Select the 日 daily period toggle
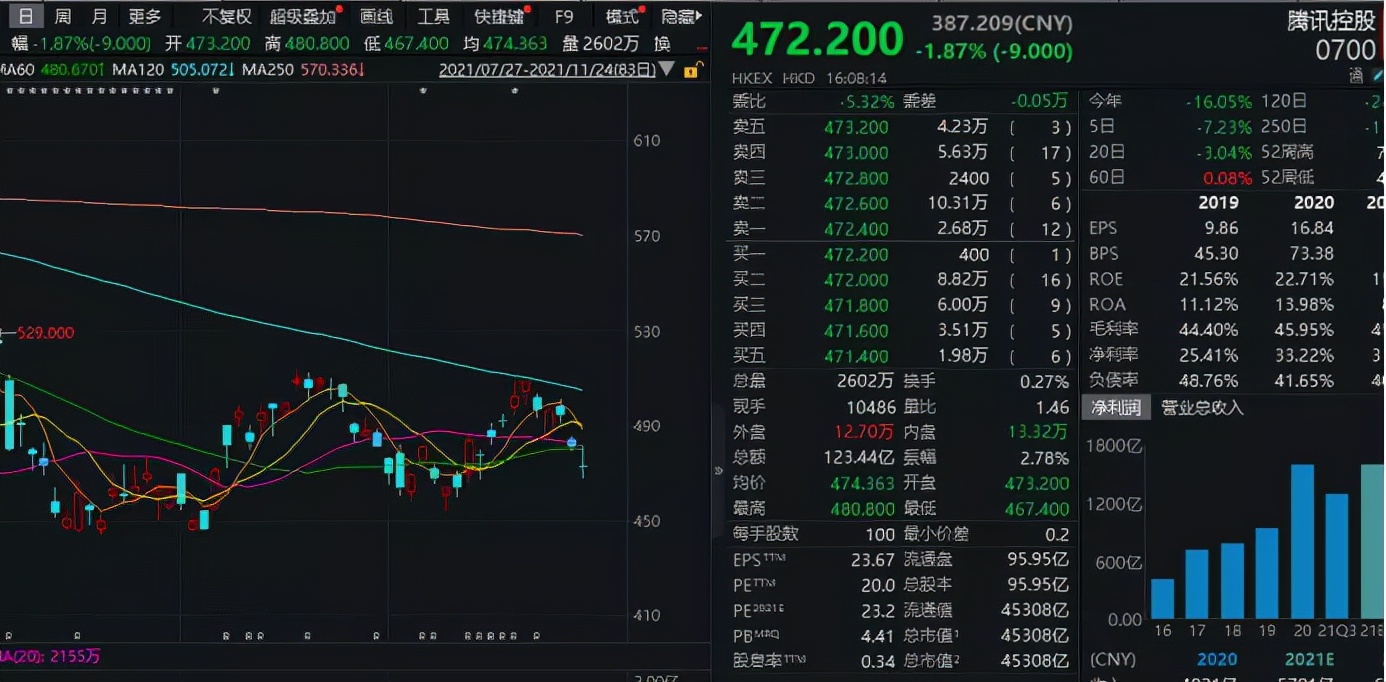 (27, 16)
